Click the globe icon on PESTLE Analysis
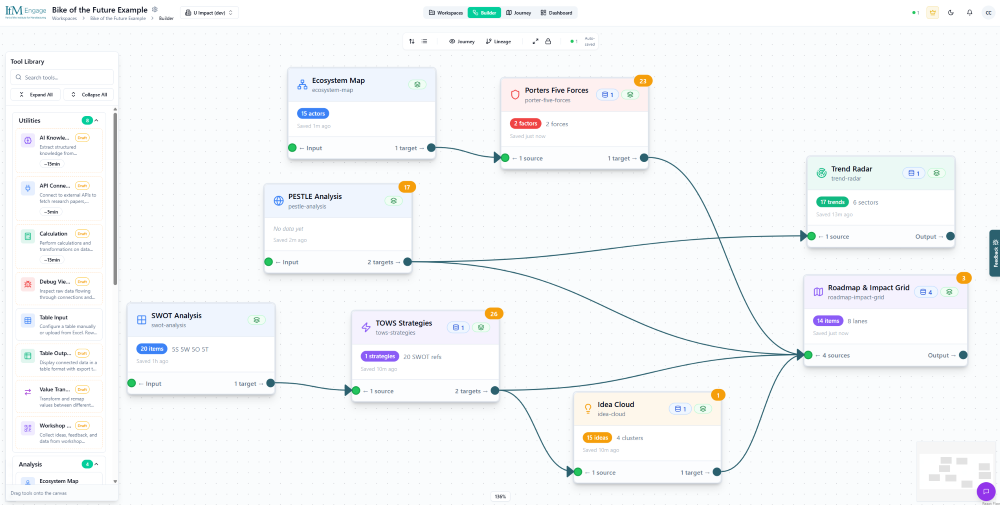 278,200
